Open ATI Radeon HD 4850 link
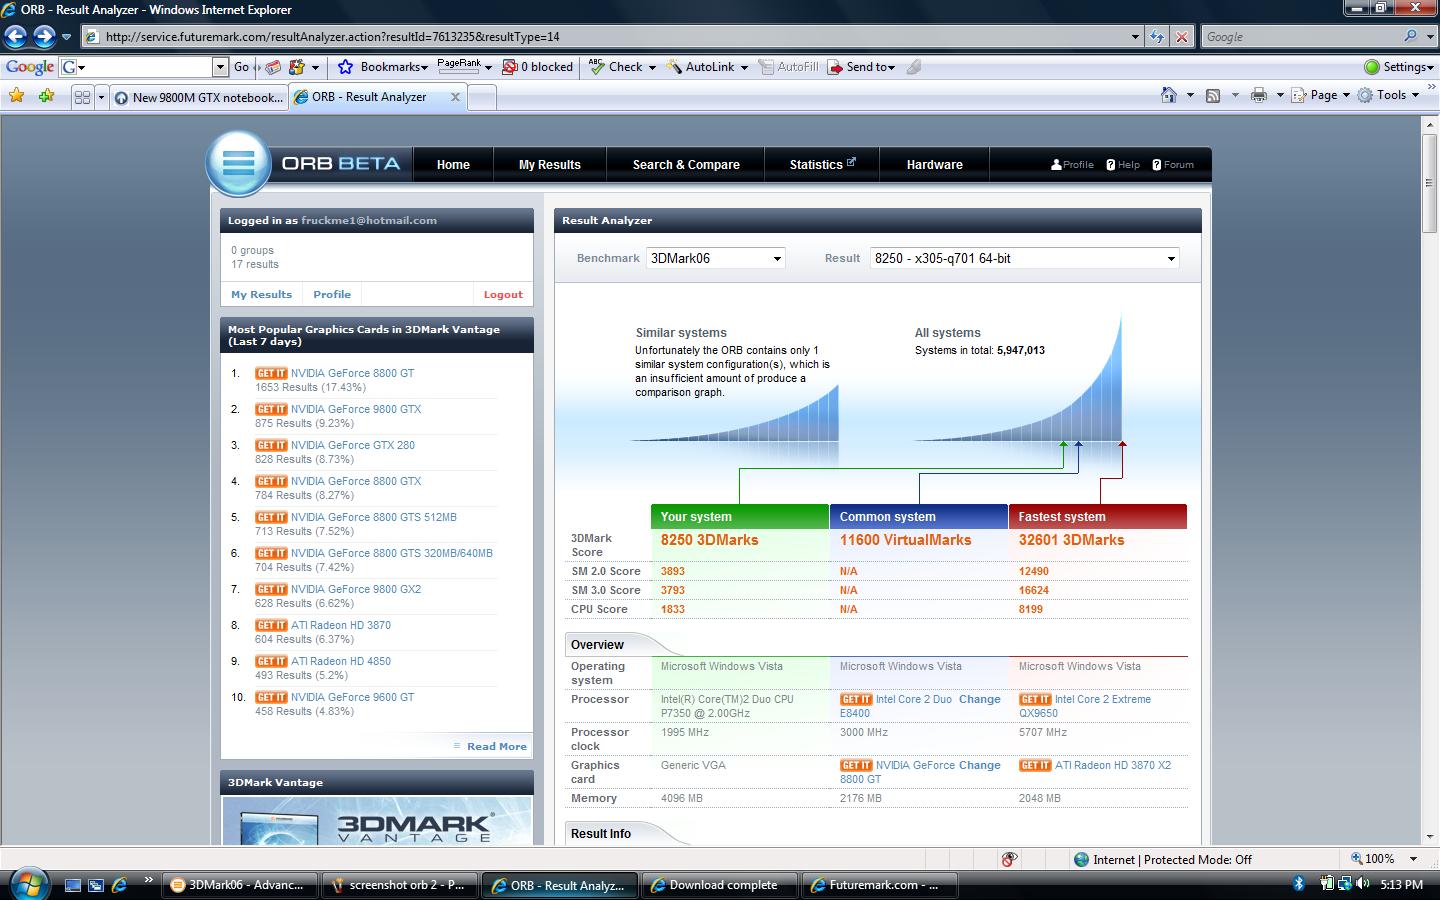 [x=341, y=661]
